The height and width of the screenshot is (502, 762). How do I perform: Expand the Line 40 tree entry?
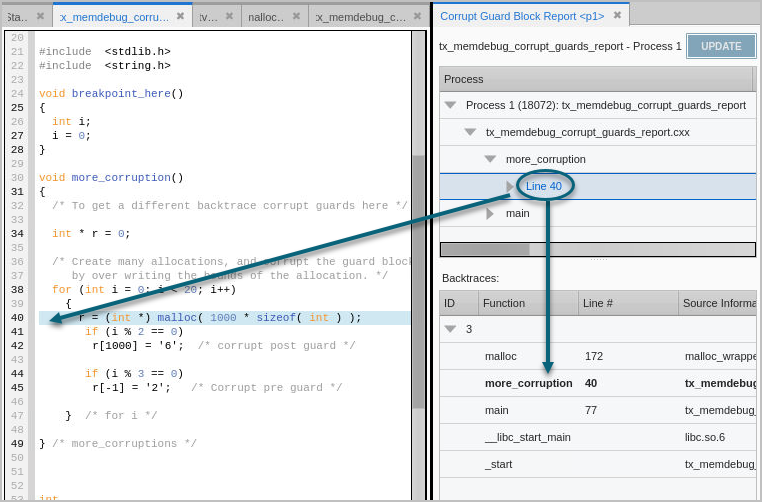(510, 186)
